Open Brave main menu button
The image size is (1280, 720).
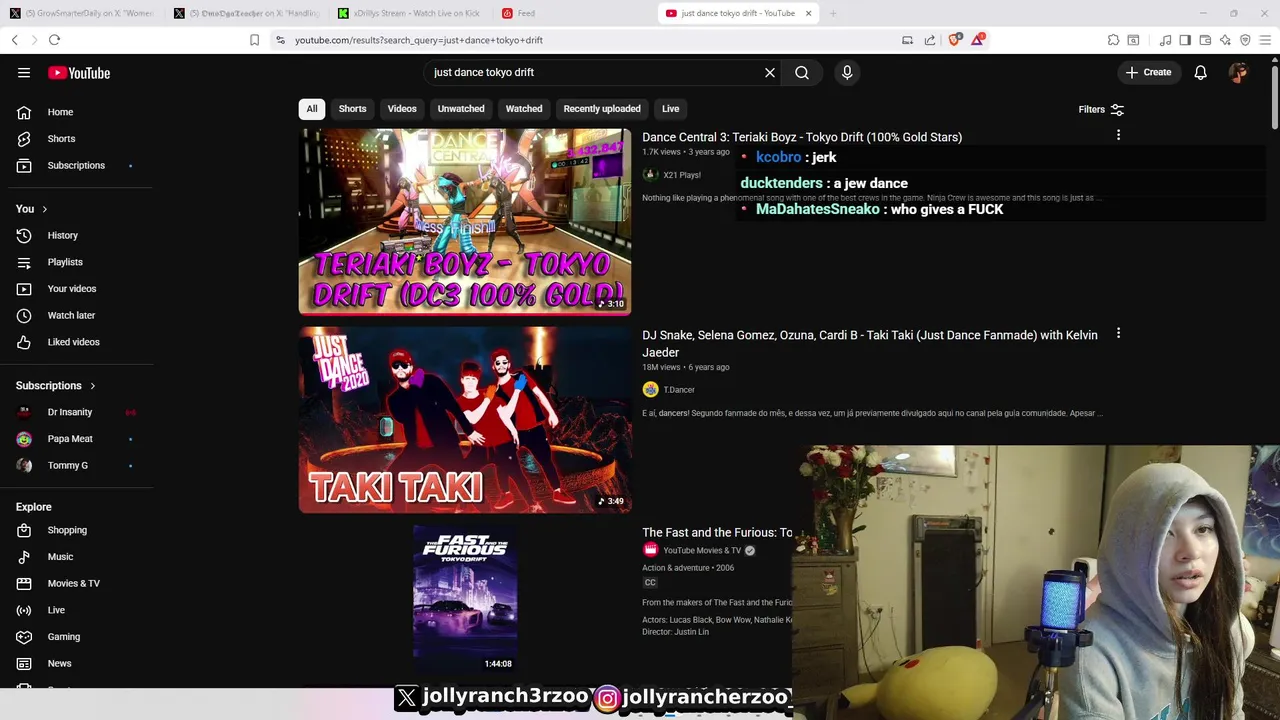click(x=1265, y=40)
